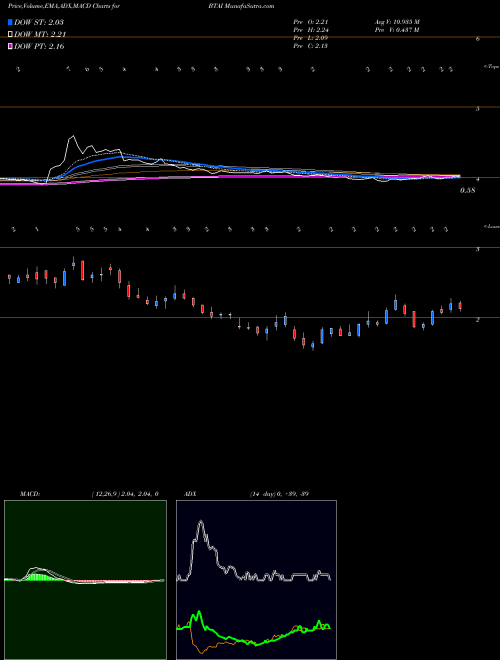Select the 'DOW MT: 2.21' legend label
The image size is (500, 660).
coord(40,35)
